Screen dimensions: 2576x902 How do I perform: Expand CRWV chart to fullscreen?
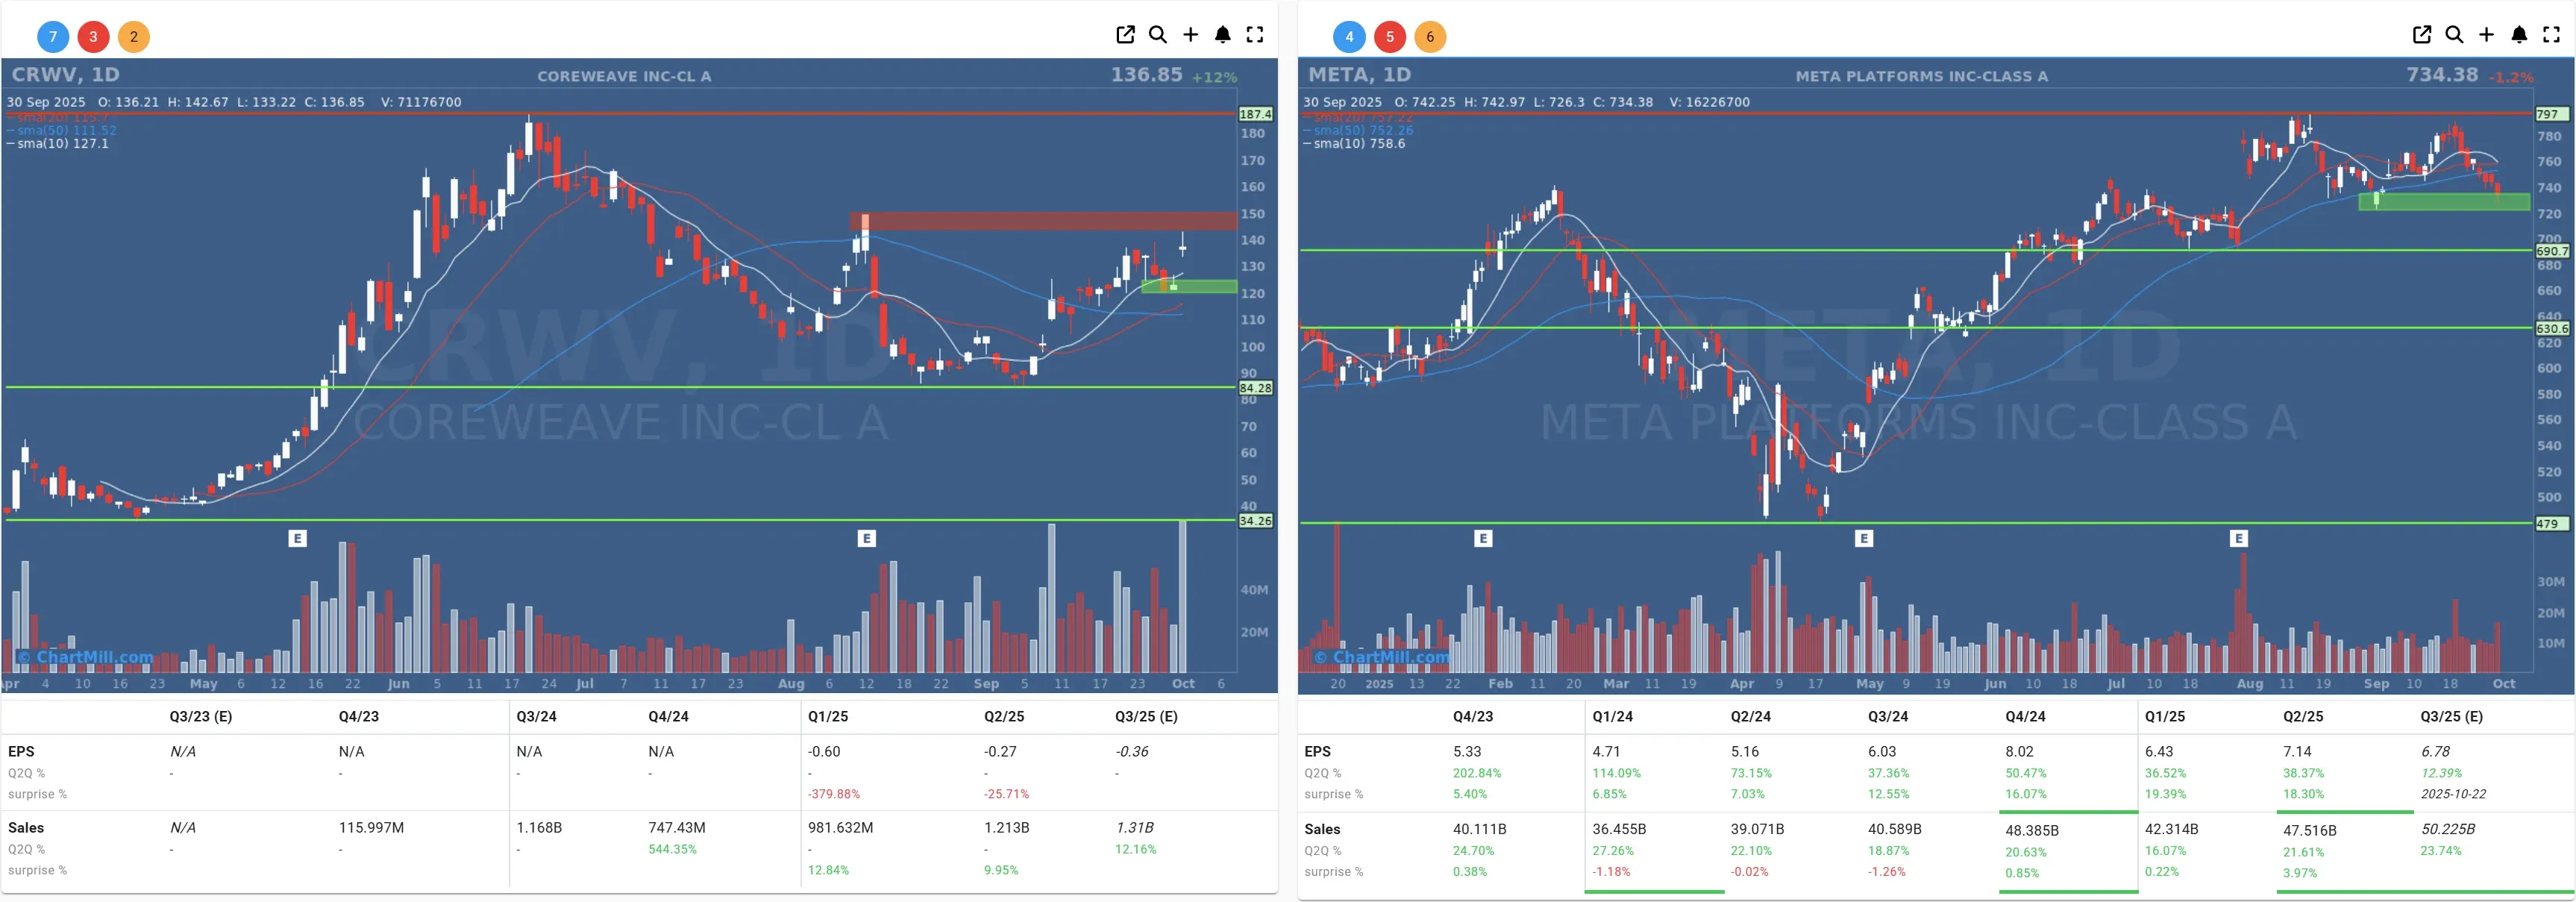click(x=1255, y=35)
